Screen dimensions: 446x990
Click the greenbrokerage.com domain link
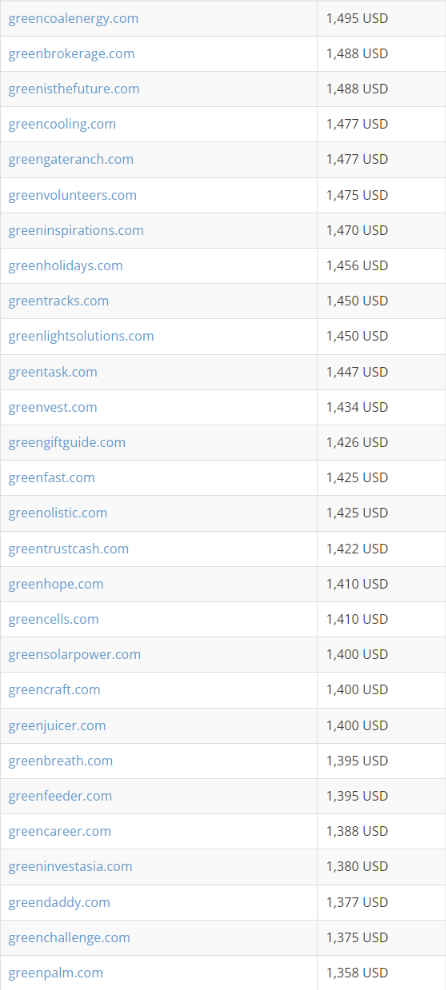pyautogui.click(x=71, y=54)
